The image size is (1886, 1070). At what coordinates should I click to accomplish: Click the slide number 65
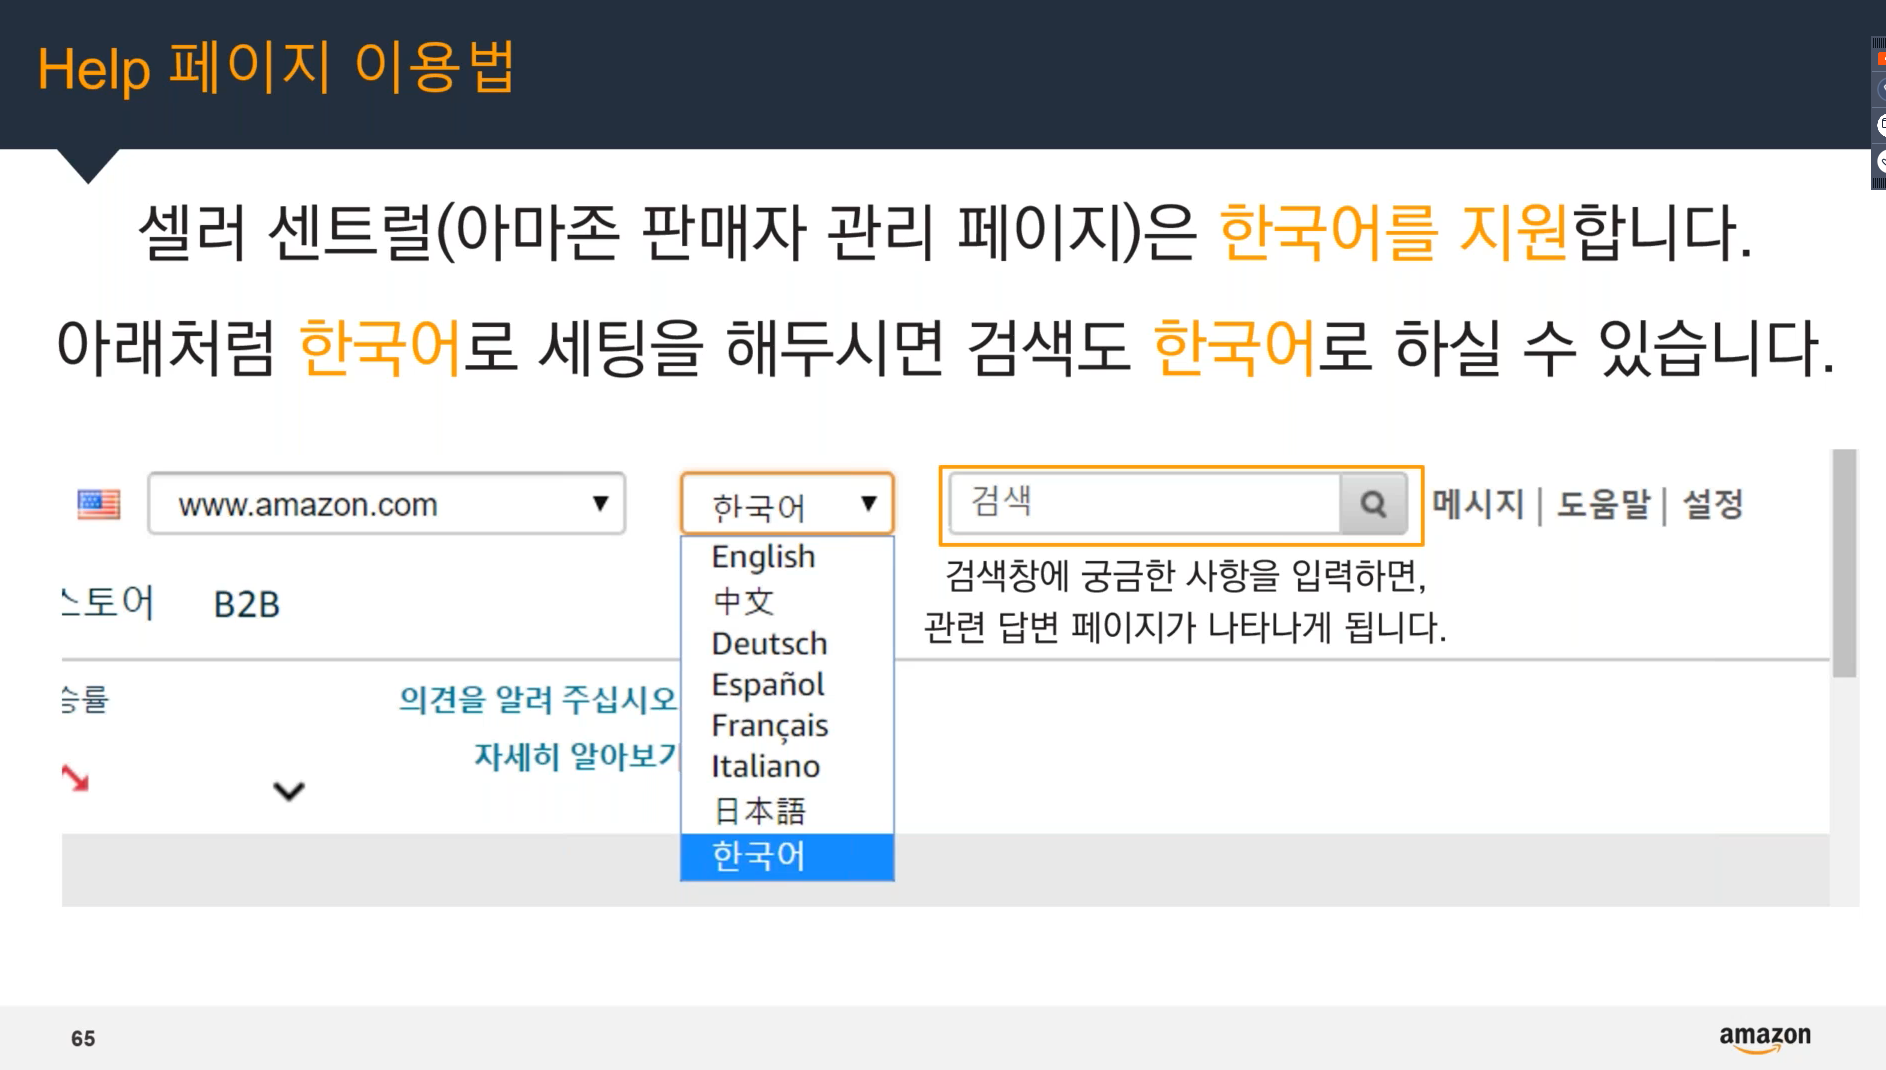click(83, 1038)
